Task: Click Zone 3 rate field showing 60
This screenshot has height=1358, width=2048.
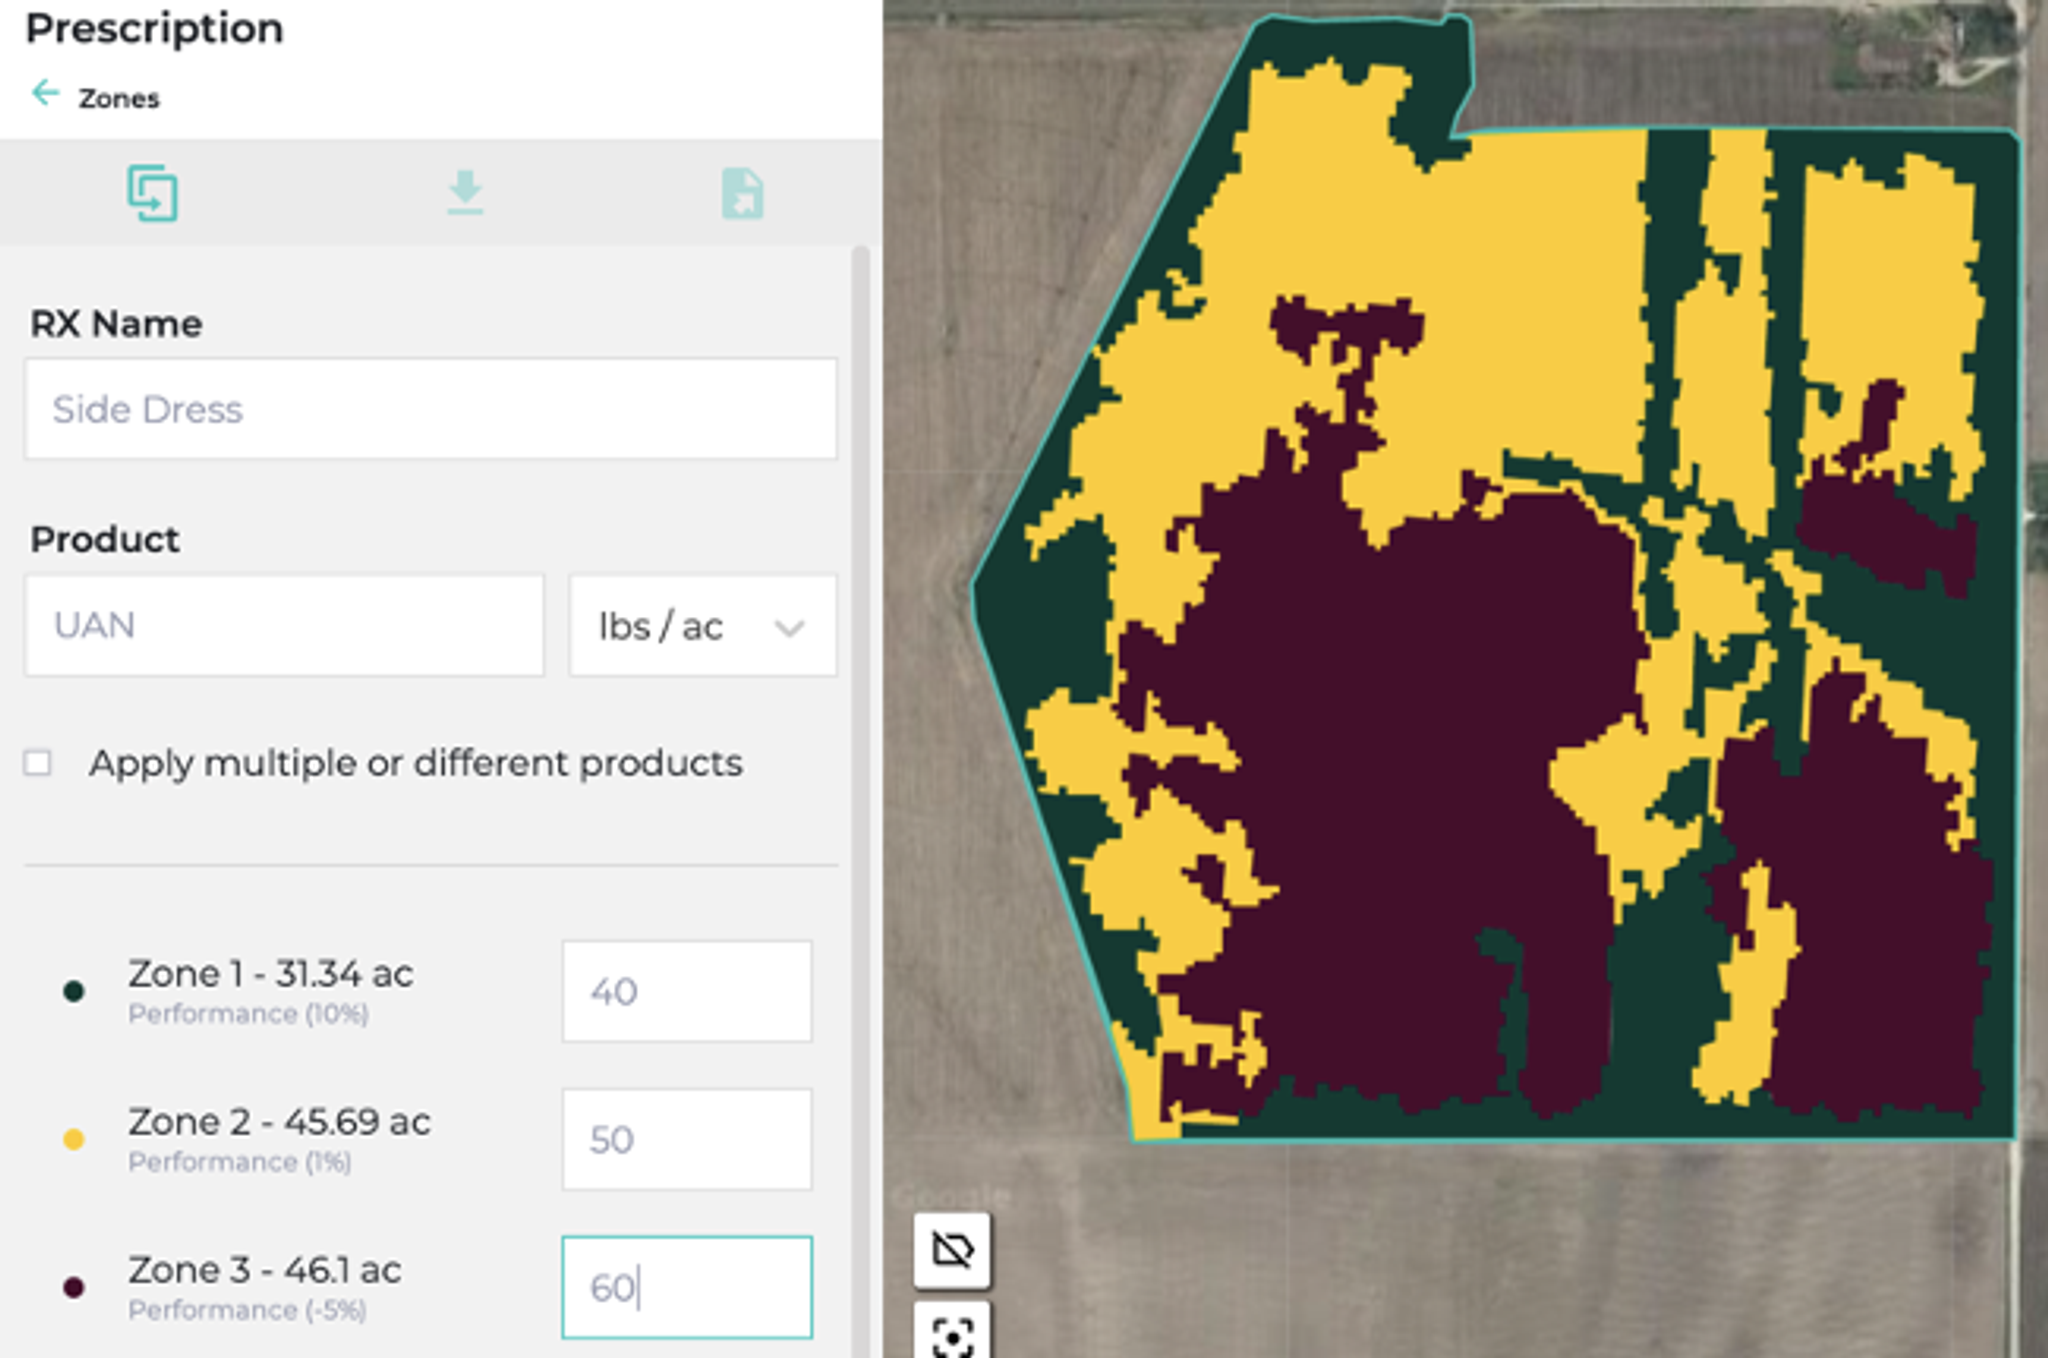Action: [686, 1287]
